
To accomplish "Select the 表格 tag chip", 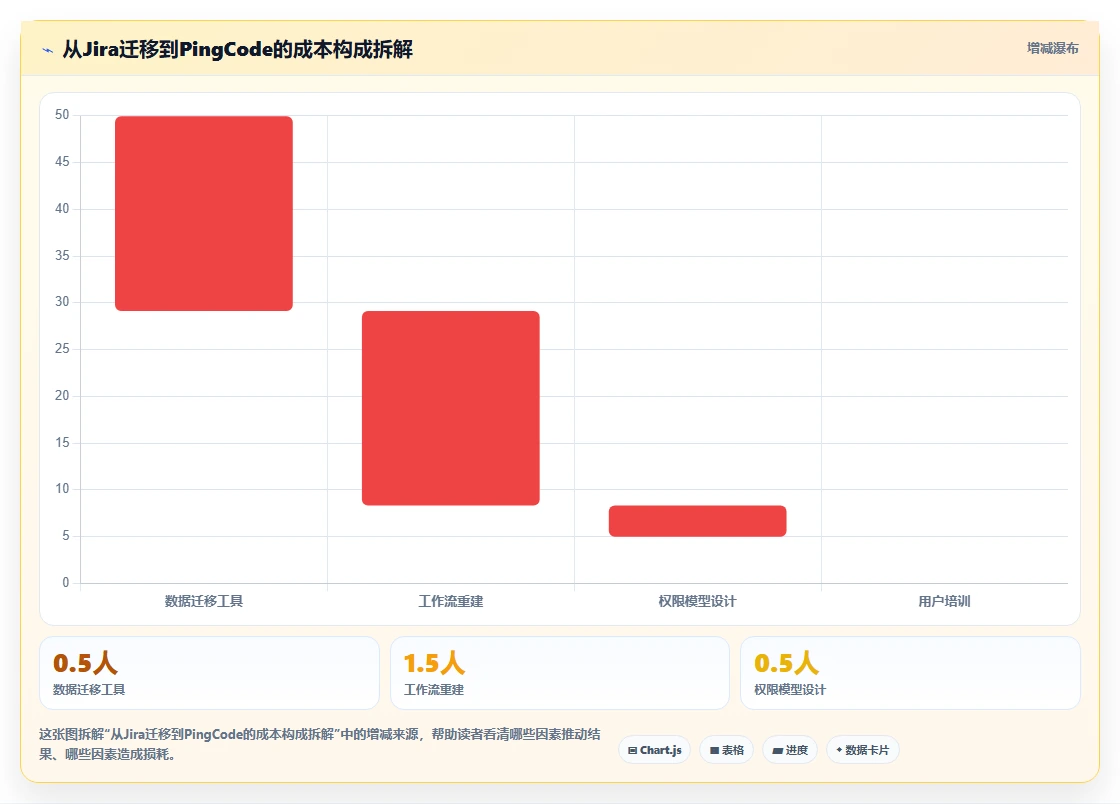I will coord(726,750).
